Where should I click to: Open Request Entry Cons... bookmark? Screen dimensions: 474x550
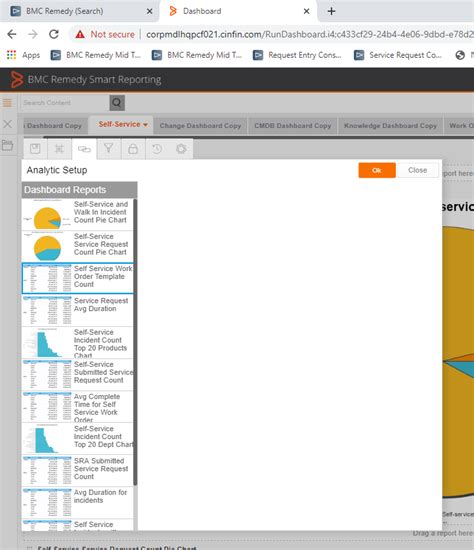pyautogui.click(x=298, y=55)
